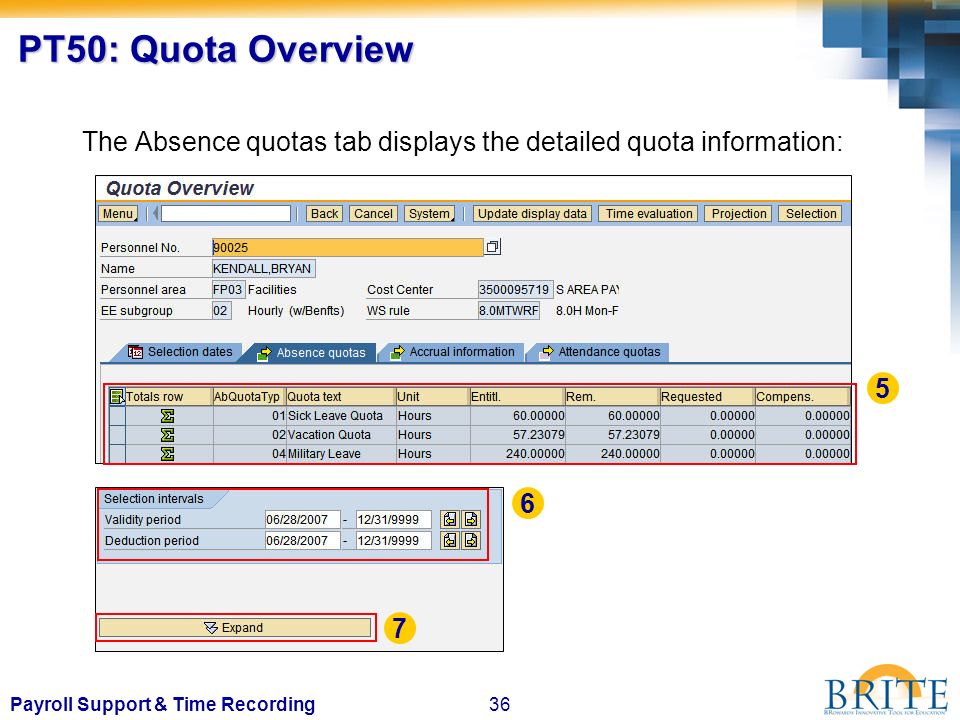Viewport: 960px width, 720px height.
Task: Switch to the Absence quotas tab
Action: (x=311, y=353)
